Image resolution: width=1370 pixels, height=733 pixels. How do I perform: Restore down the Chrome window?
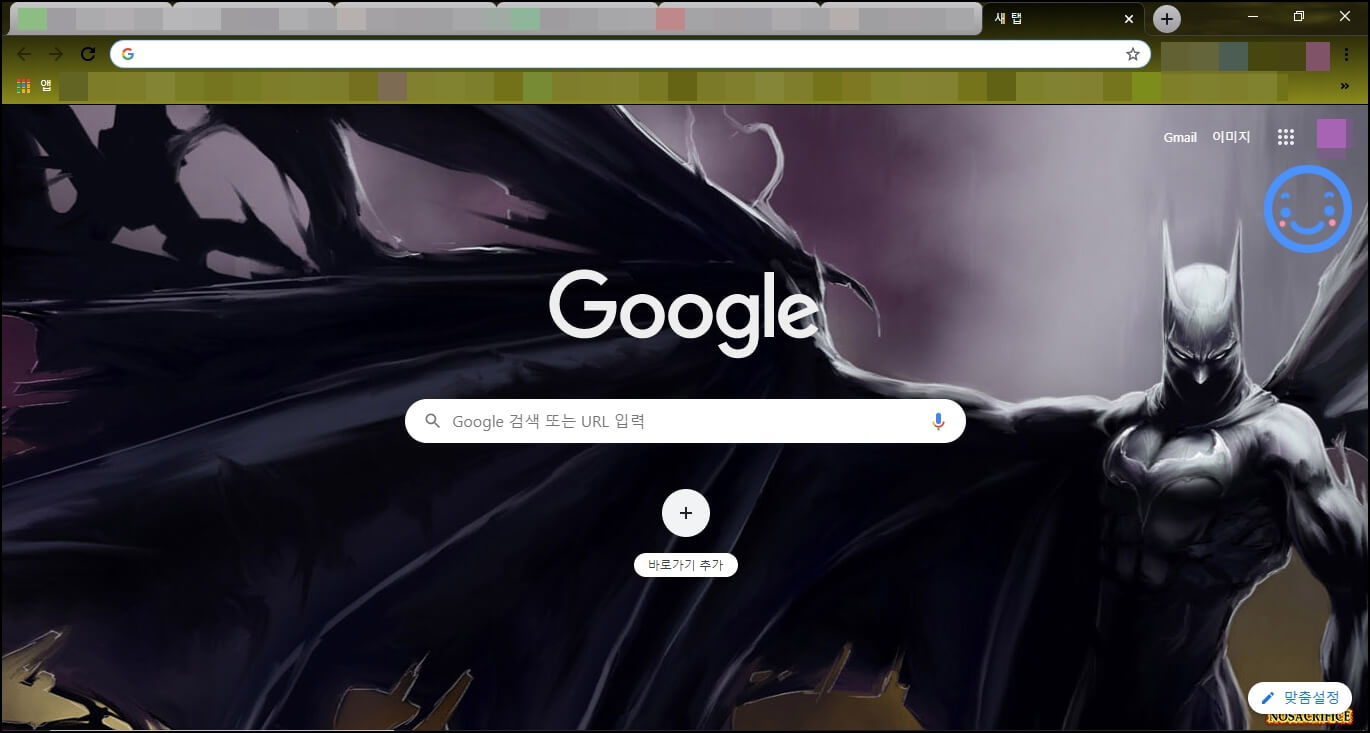click(x=1299, y=16)
